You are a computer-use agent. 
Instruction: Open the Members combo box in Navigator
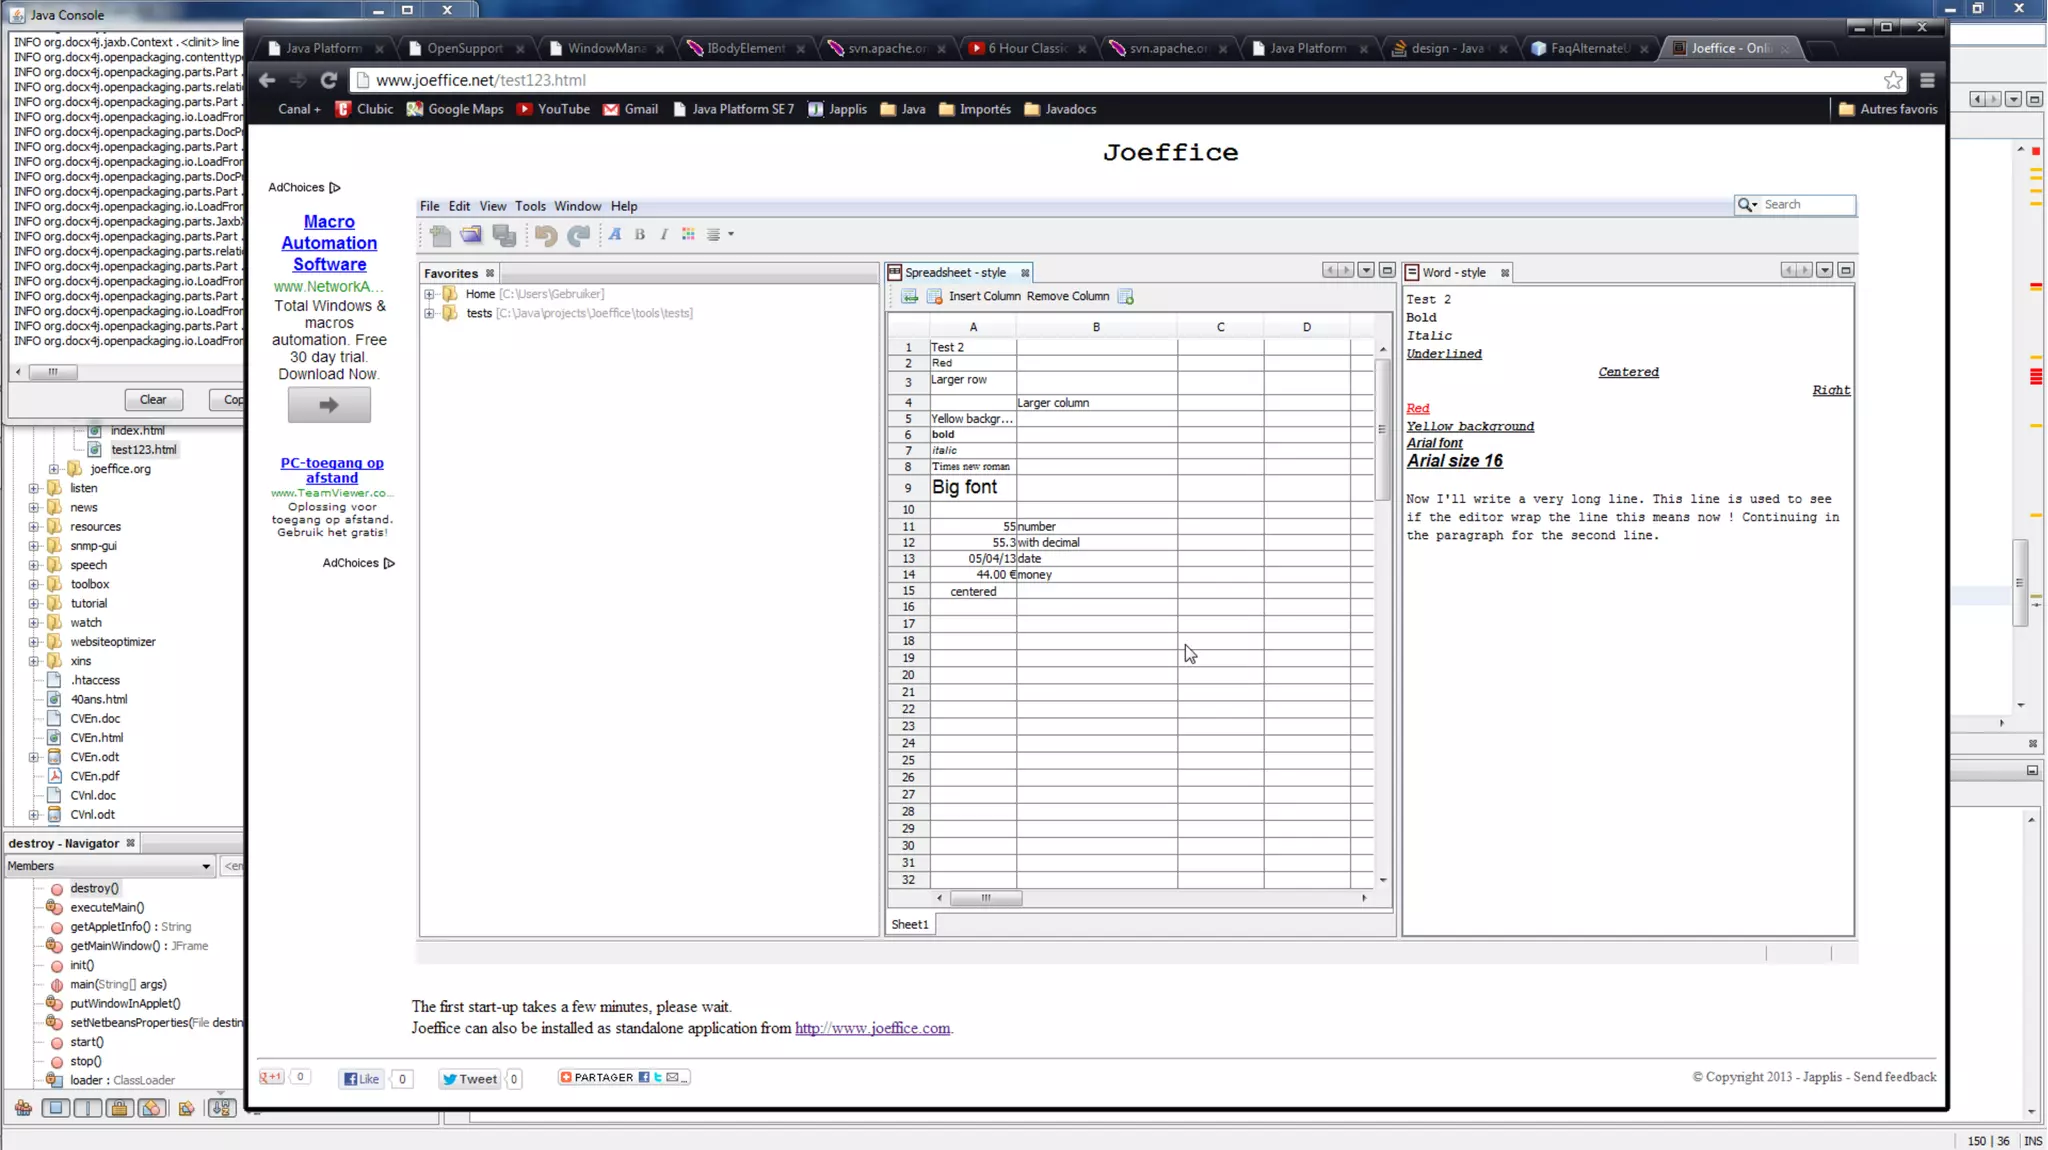coord(108,866)
